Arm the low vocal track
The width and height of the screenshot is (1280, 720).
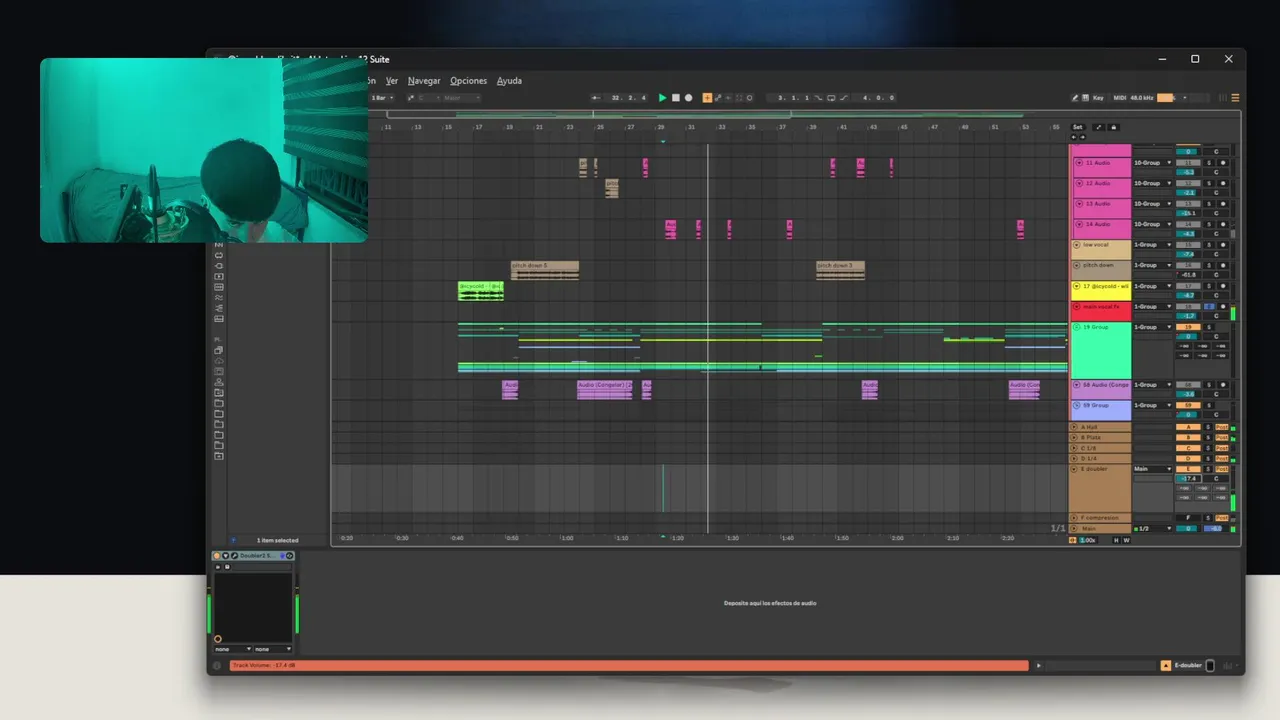click(x=1222, y=245)
